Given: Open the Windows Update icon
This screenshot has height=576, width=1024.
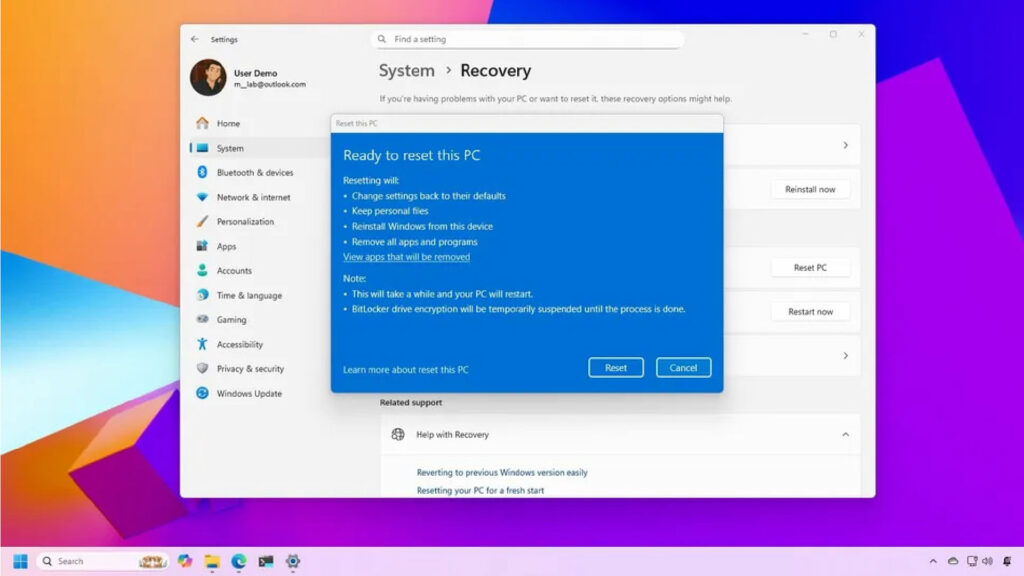Looking at the screenshot, I should tap(202, 393).
